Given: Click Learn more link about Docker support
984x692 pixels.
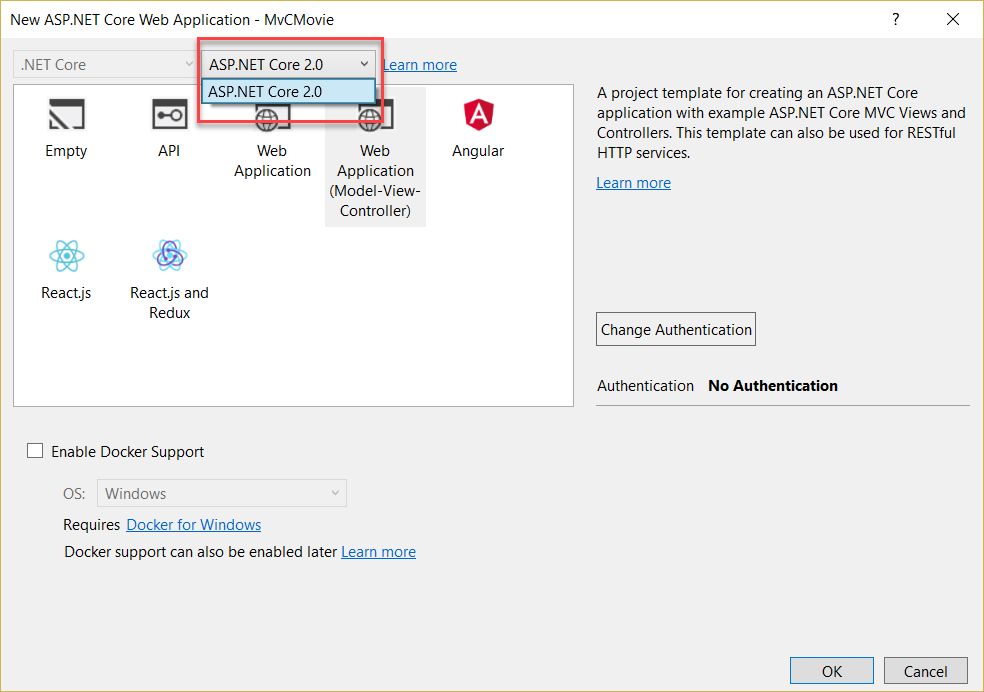Looking at the screenshot, I should click(378, 551).
